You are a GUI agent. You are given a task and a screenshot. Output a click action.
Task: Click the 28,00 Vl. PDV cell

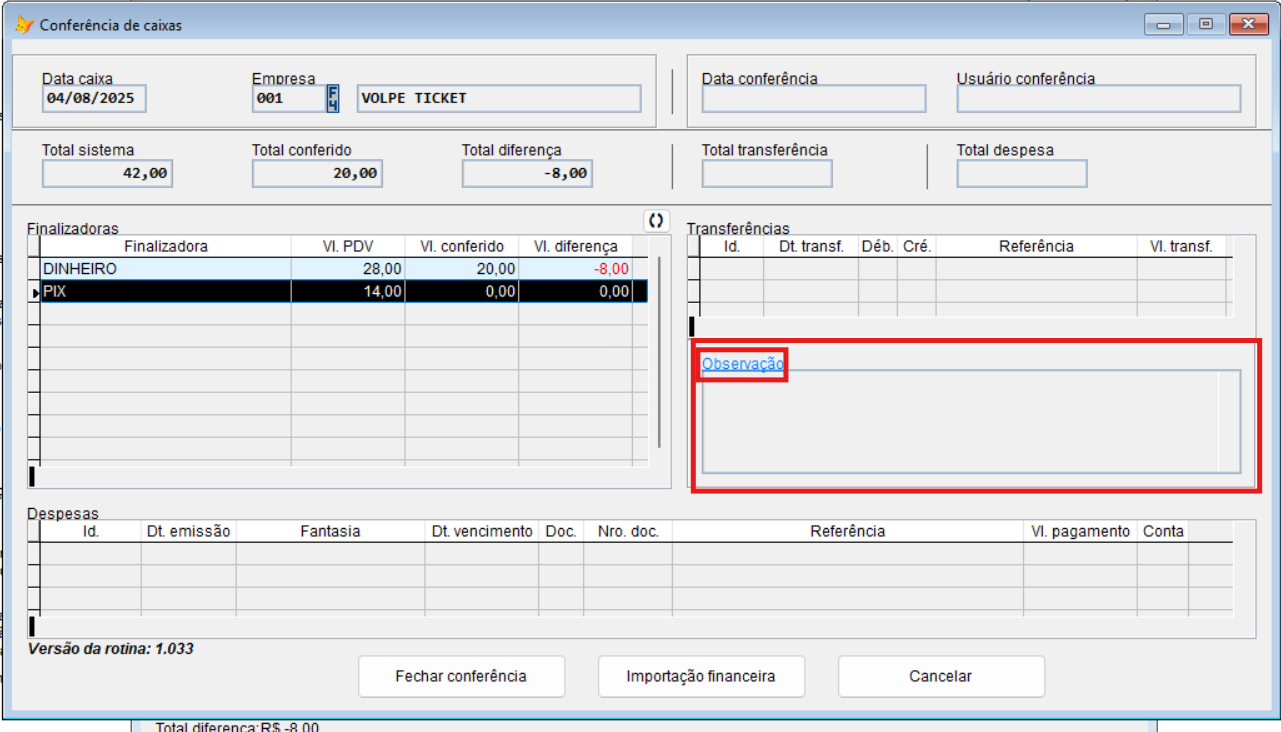[348, 269]
